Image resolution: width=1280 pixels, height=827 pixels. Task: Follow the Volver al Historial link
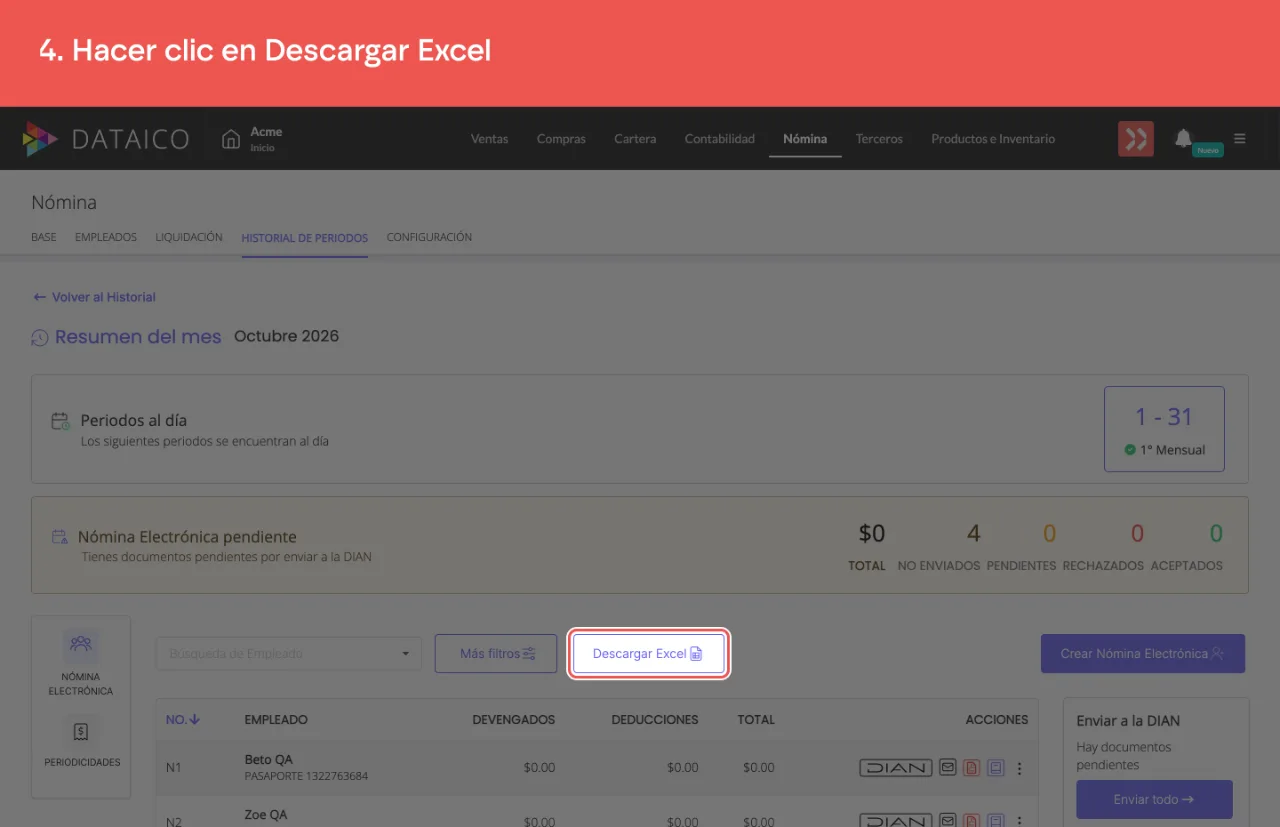94,297
